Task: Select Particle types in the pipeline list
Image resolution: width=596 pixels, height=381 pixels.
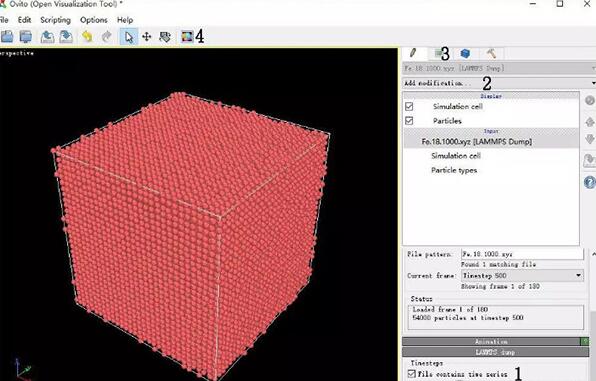Action: coord(454,170)
